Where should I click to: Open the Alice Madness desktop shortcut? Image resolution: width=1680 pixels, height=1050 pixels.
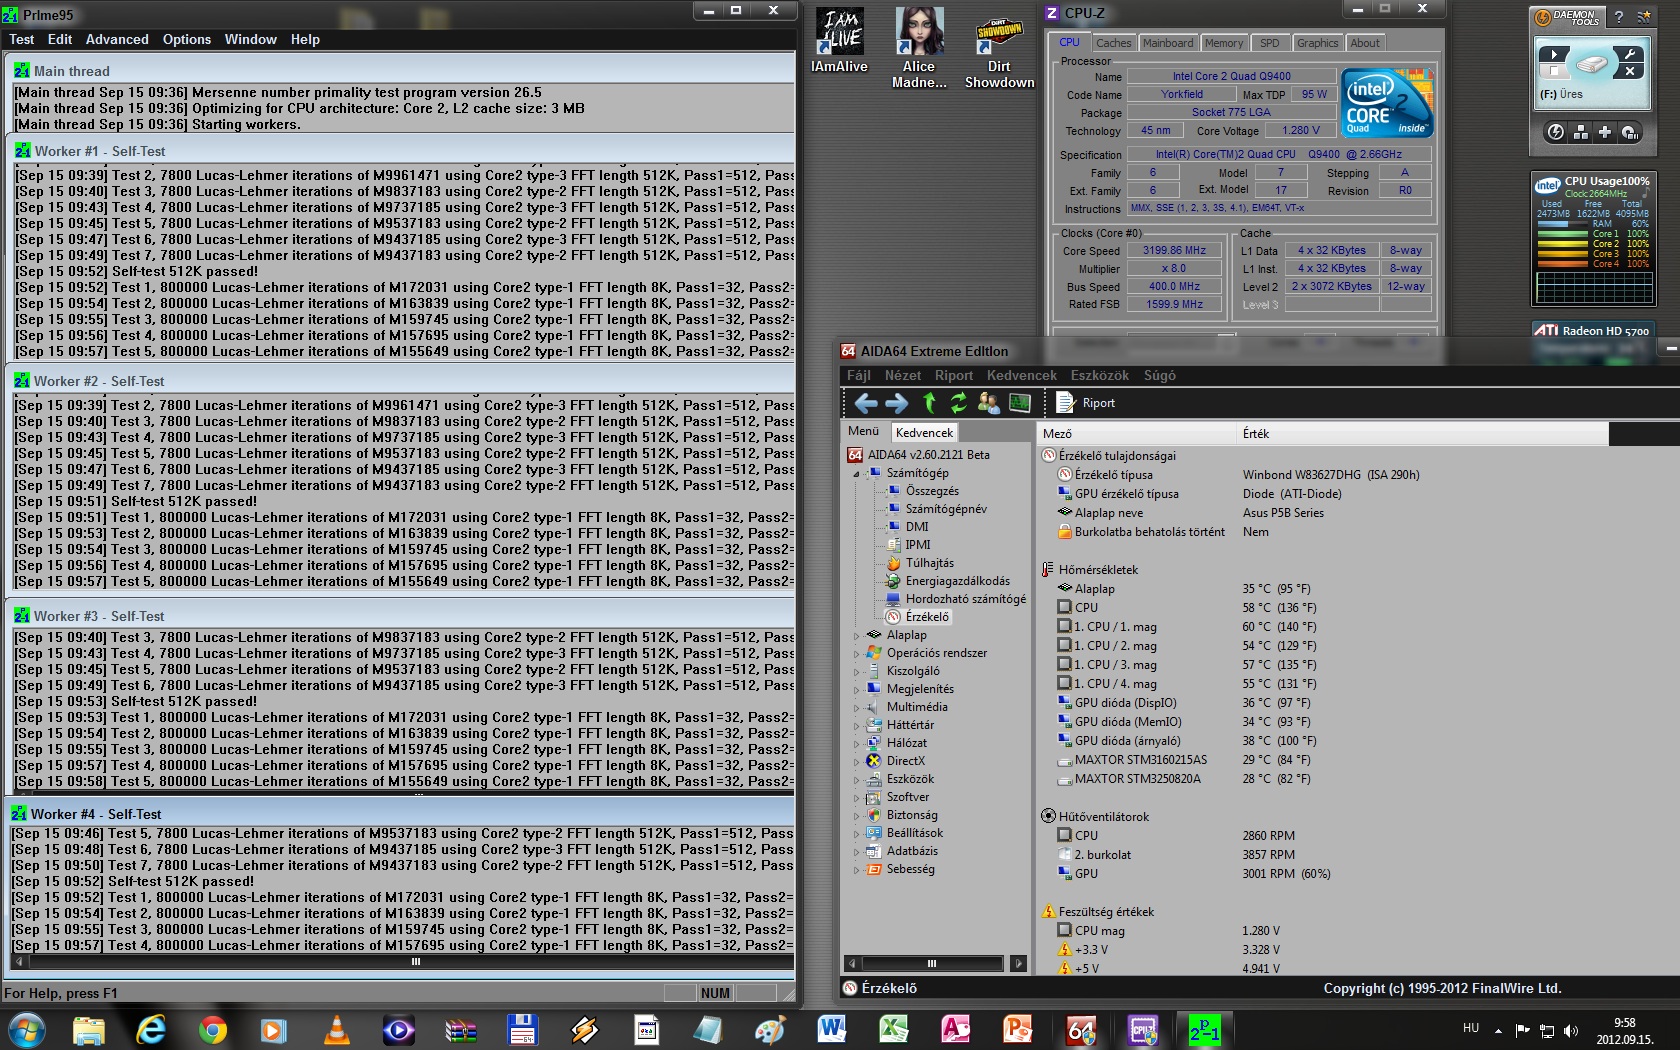tap(919, 48)
